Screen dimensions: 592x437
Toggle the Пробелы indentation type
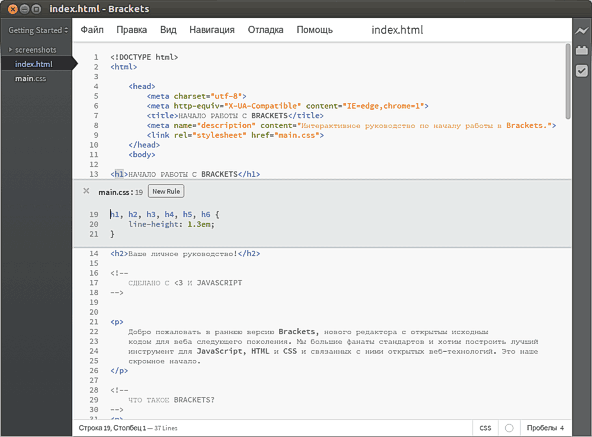[542, 428]
